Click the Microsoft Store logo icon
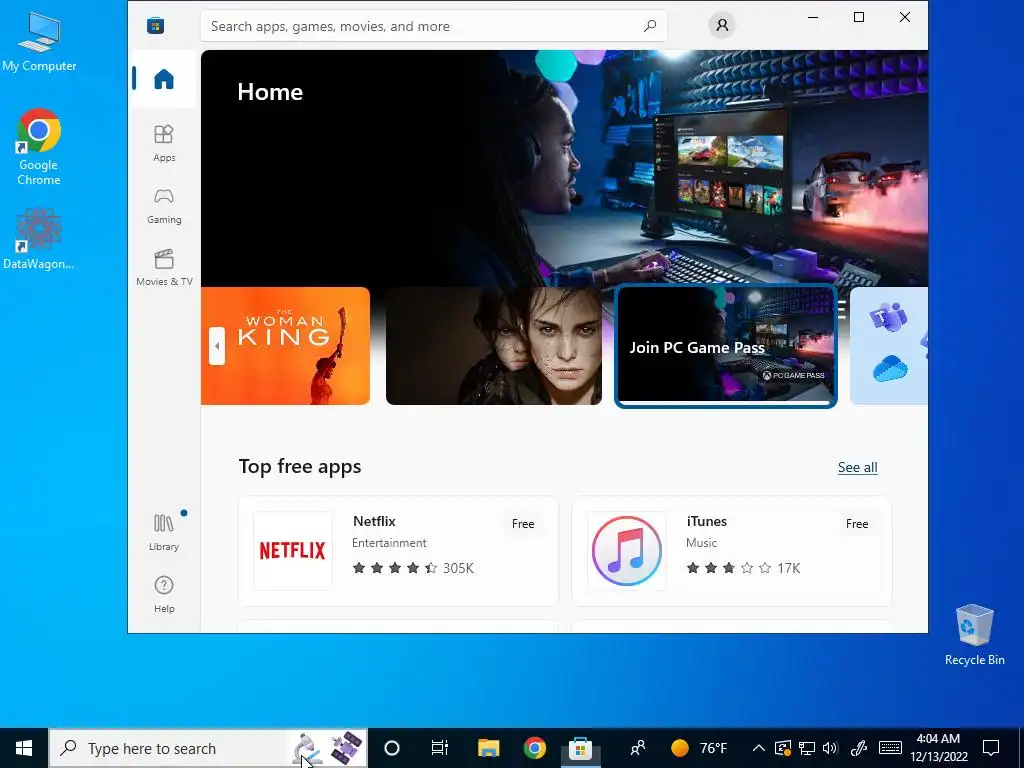Screen dimensions: 1024x768 pos(155,25)
